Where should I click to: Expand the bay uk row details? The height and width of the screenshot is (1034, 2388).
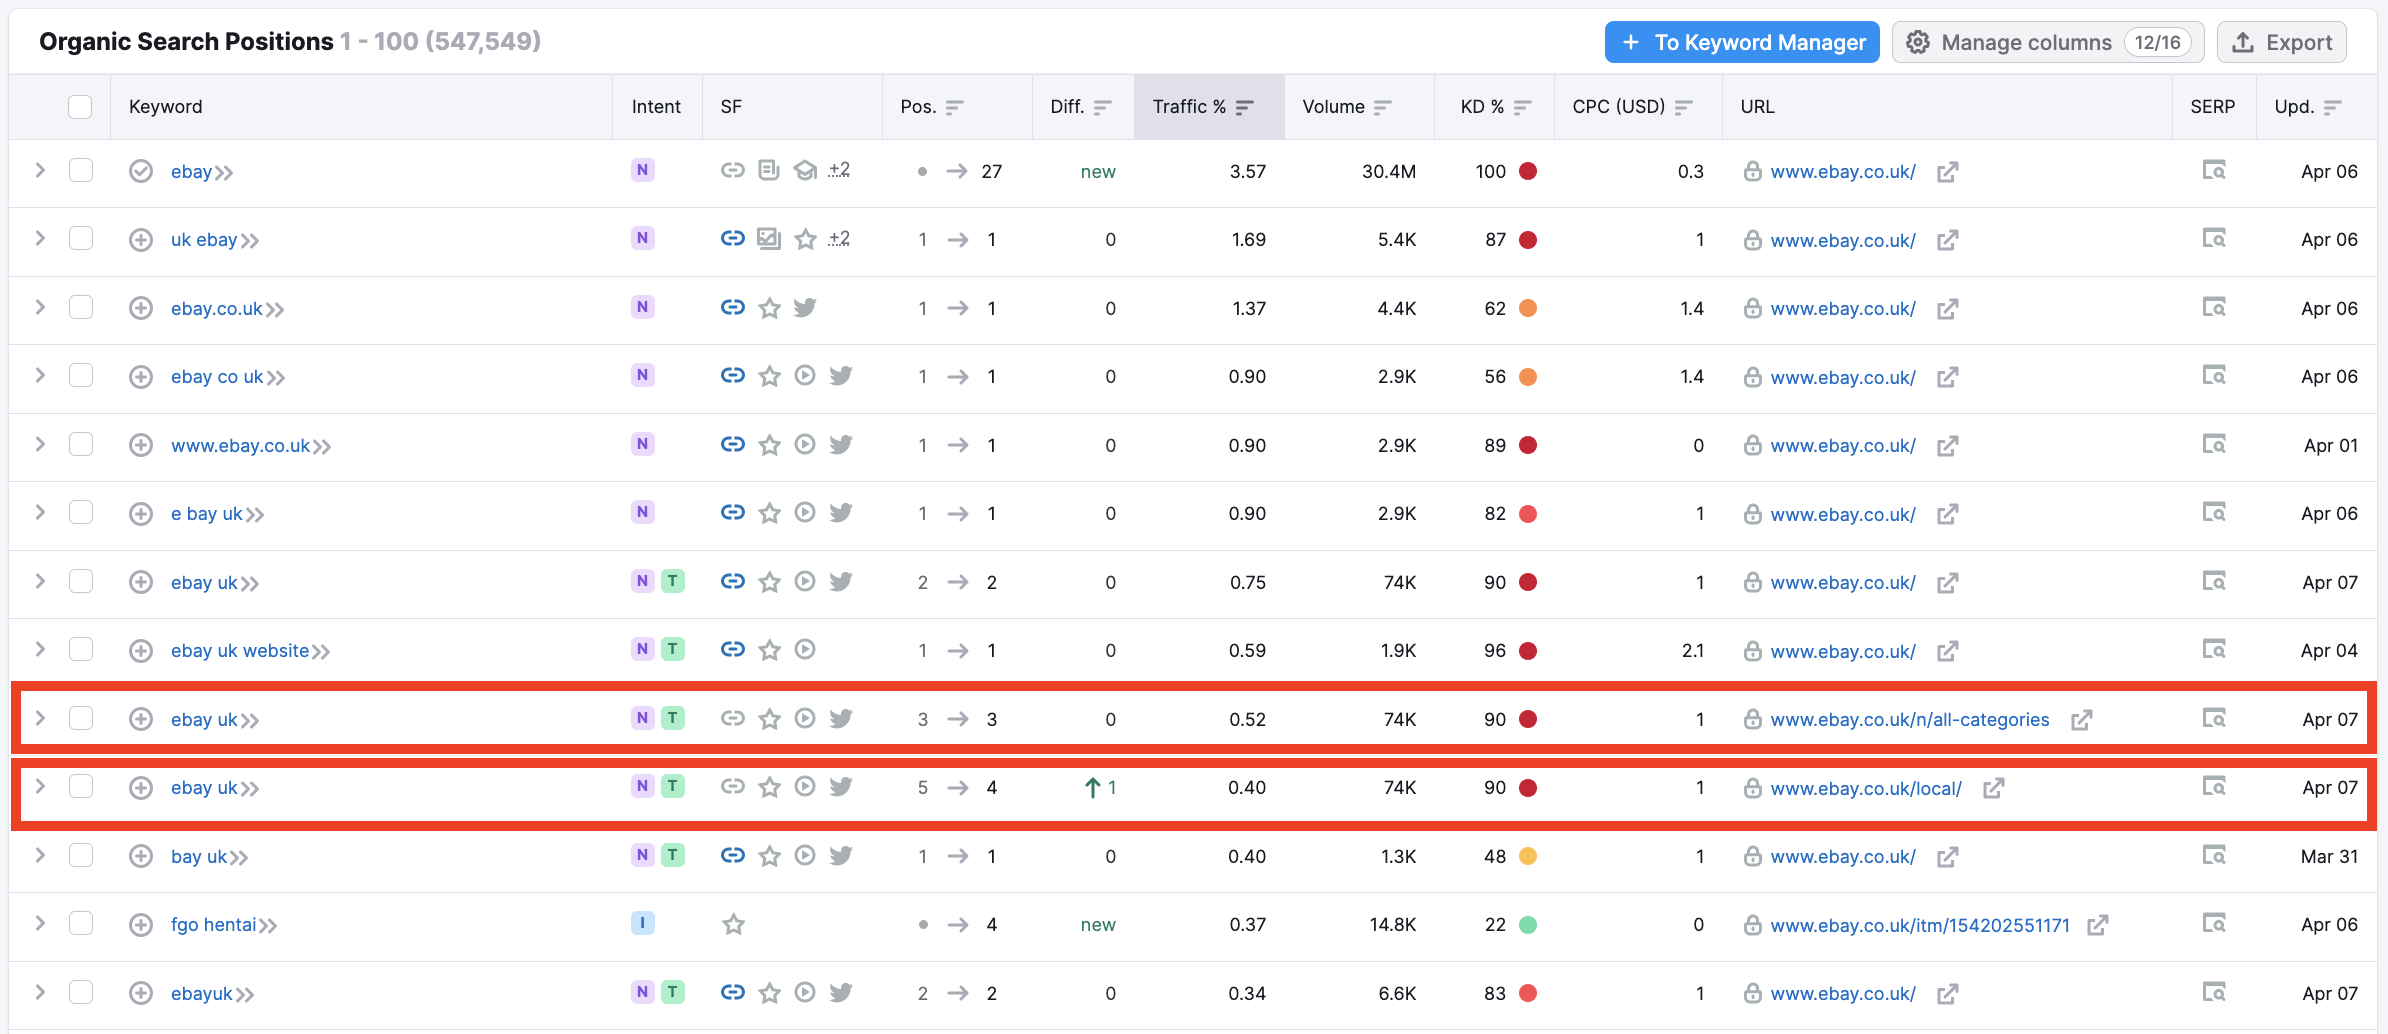point(40,855)
